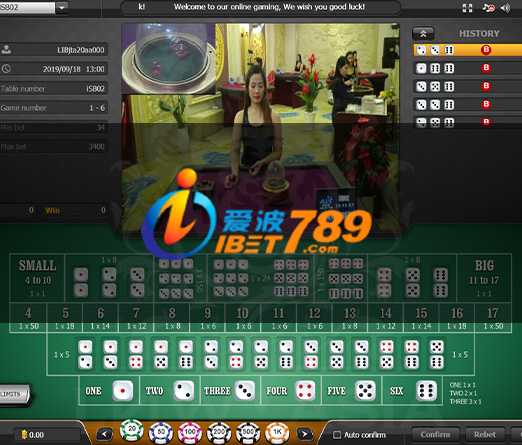Bet on the four-five dice combination
The image size is (522, 445).
[387, 354]
